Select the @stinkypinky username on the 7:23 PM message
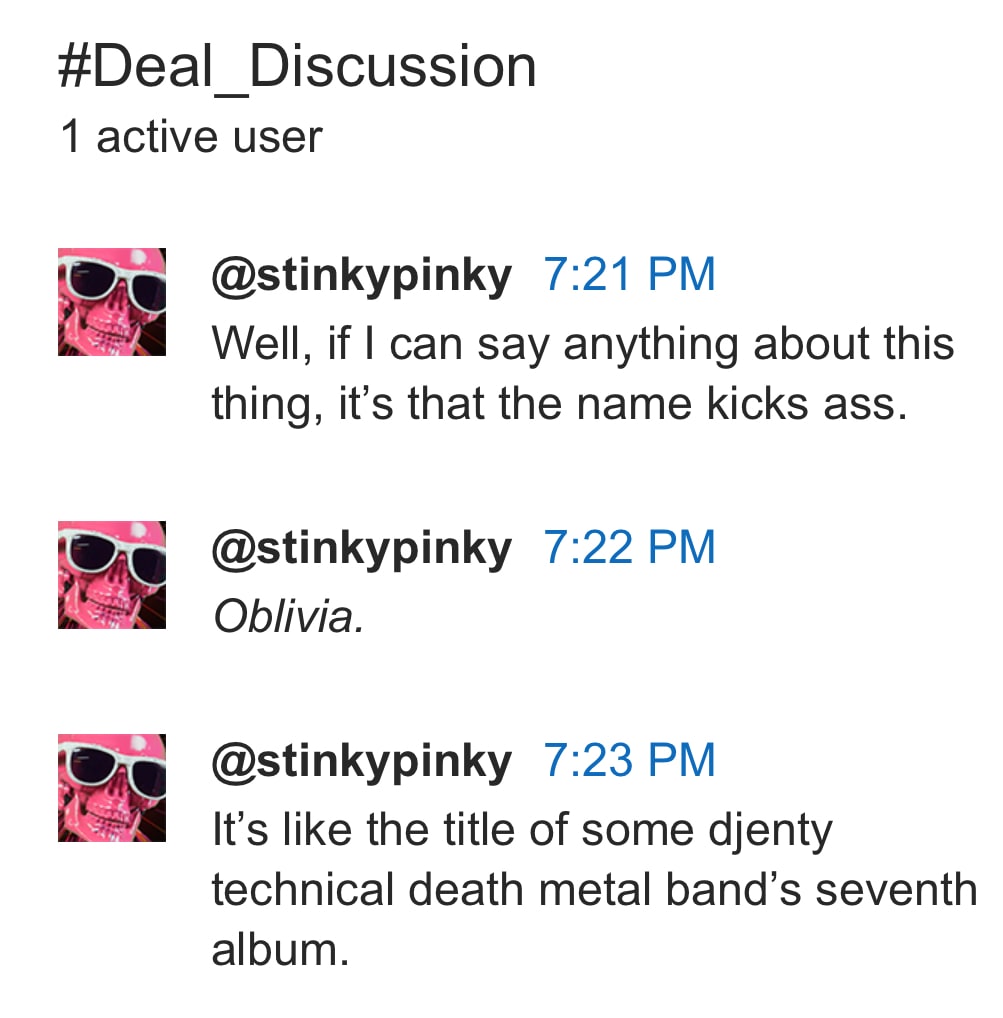Image resolution: width=1003 pixels, height=1018 pixels. (x=361, y=761)
